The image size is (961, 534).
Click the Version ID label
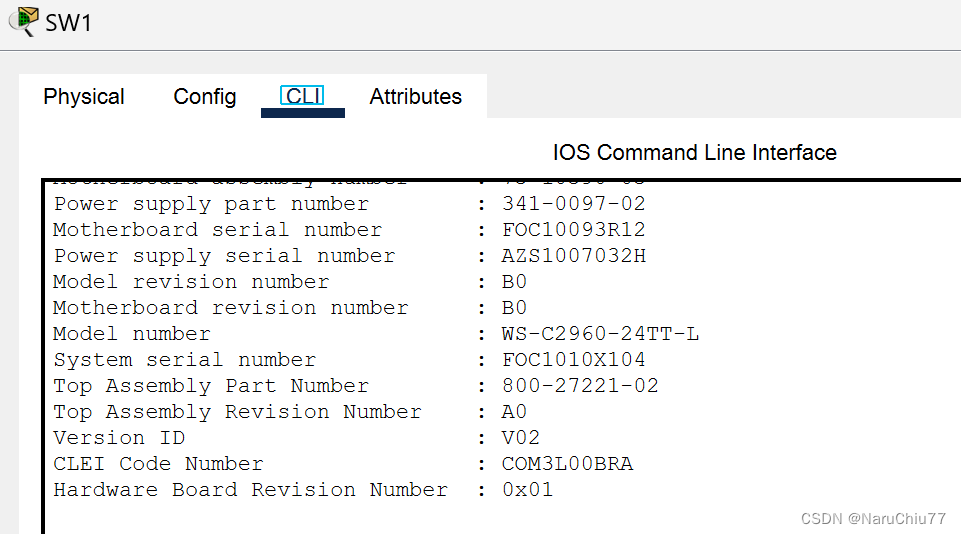click(119, 438)
